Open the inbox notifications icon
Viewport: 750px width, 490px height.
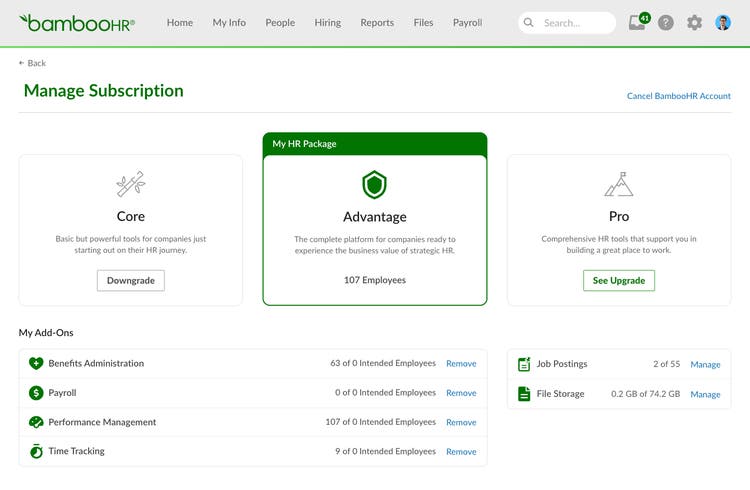pos(639,22)
